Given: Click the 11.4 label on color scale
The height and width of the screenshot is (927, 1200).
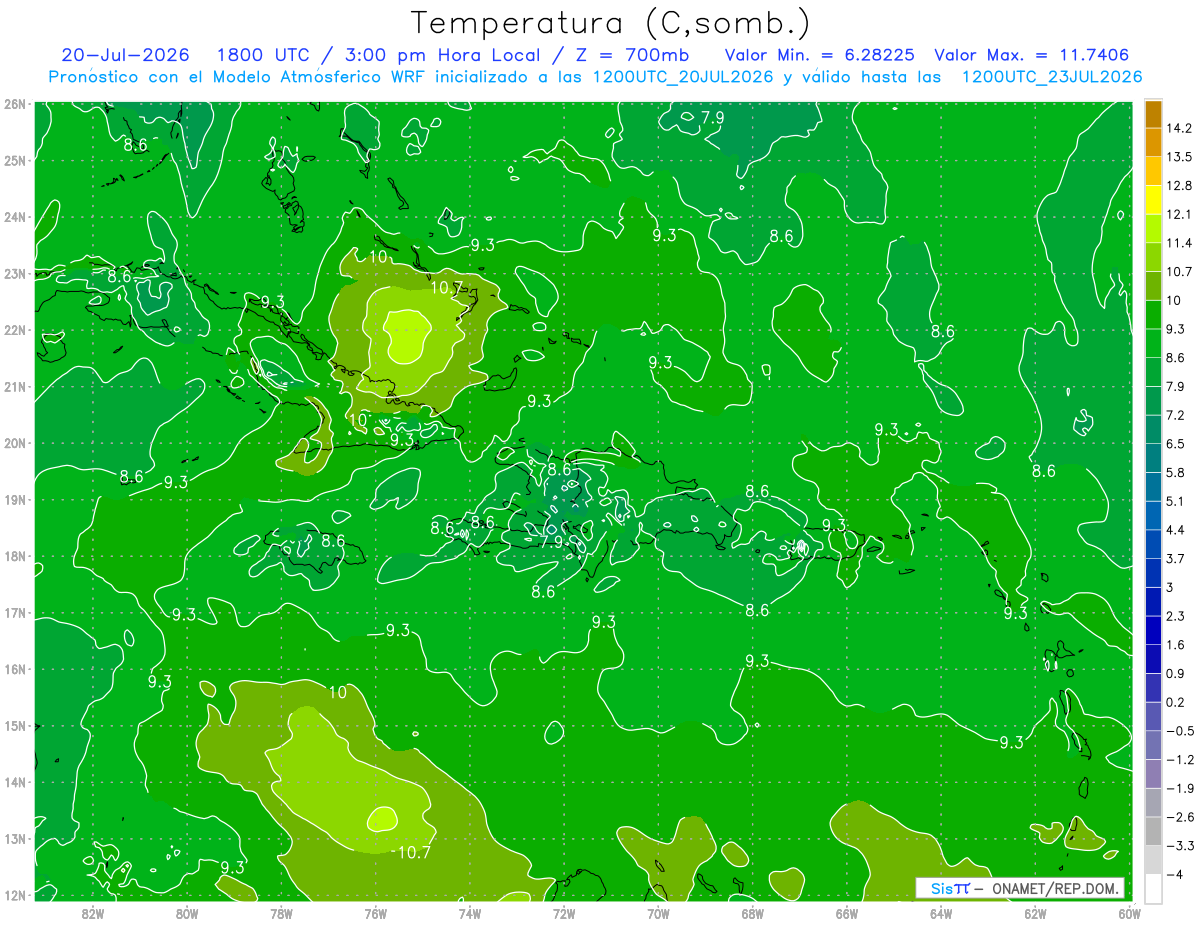Looking at the screenshot, I should click(1179, 243).
